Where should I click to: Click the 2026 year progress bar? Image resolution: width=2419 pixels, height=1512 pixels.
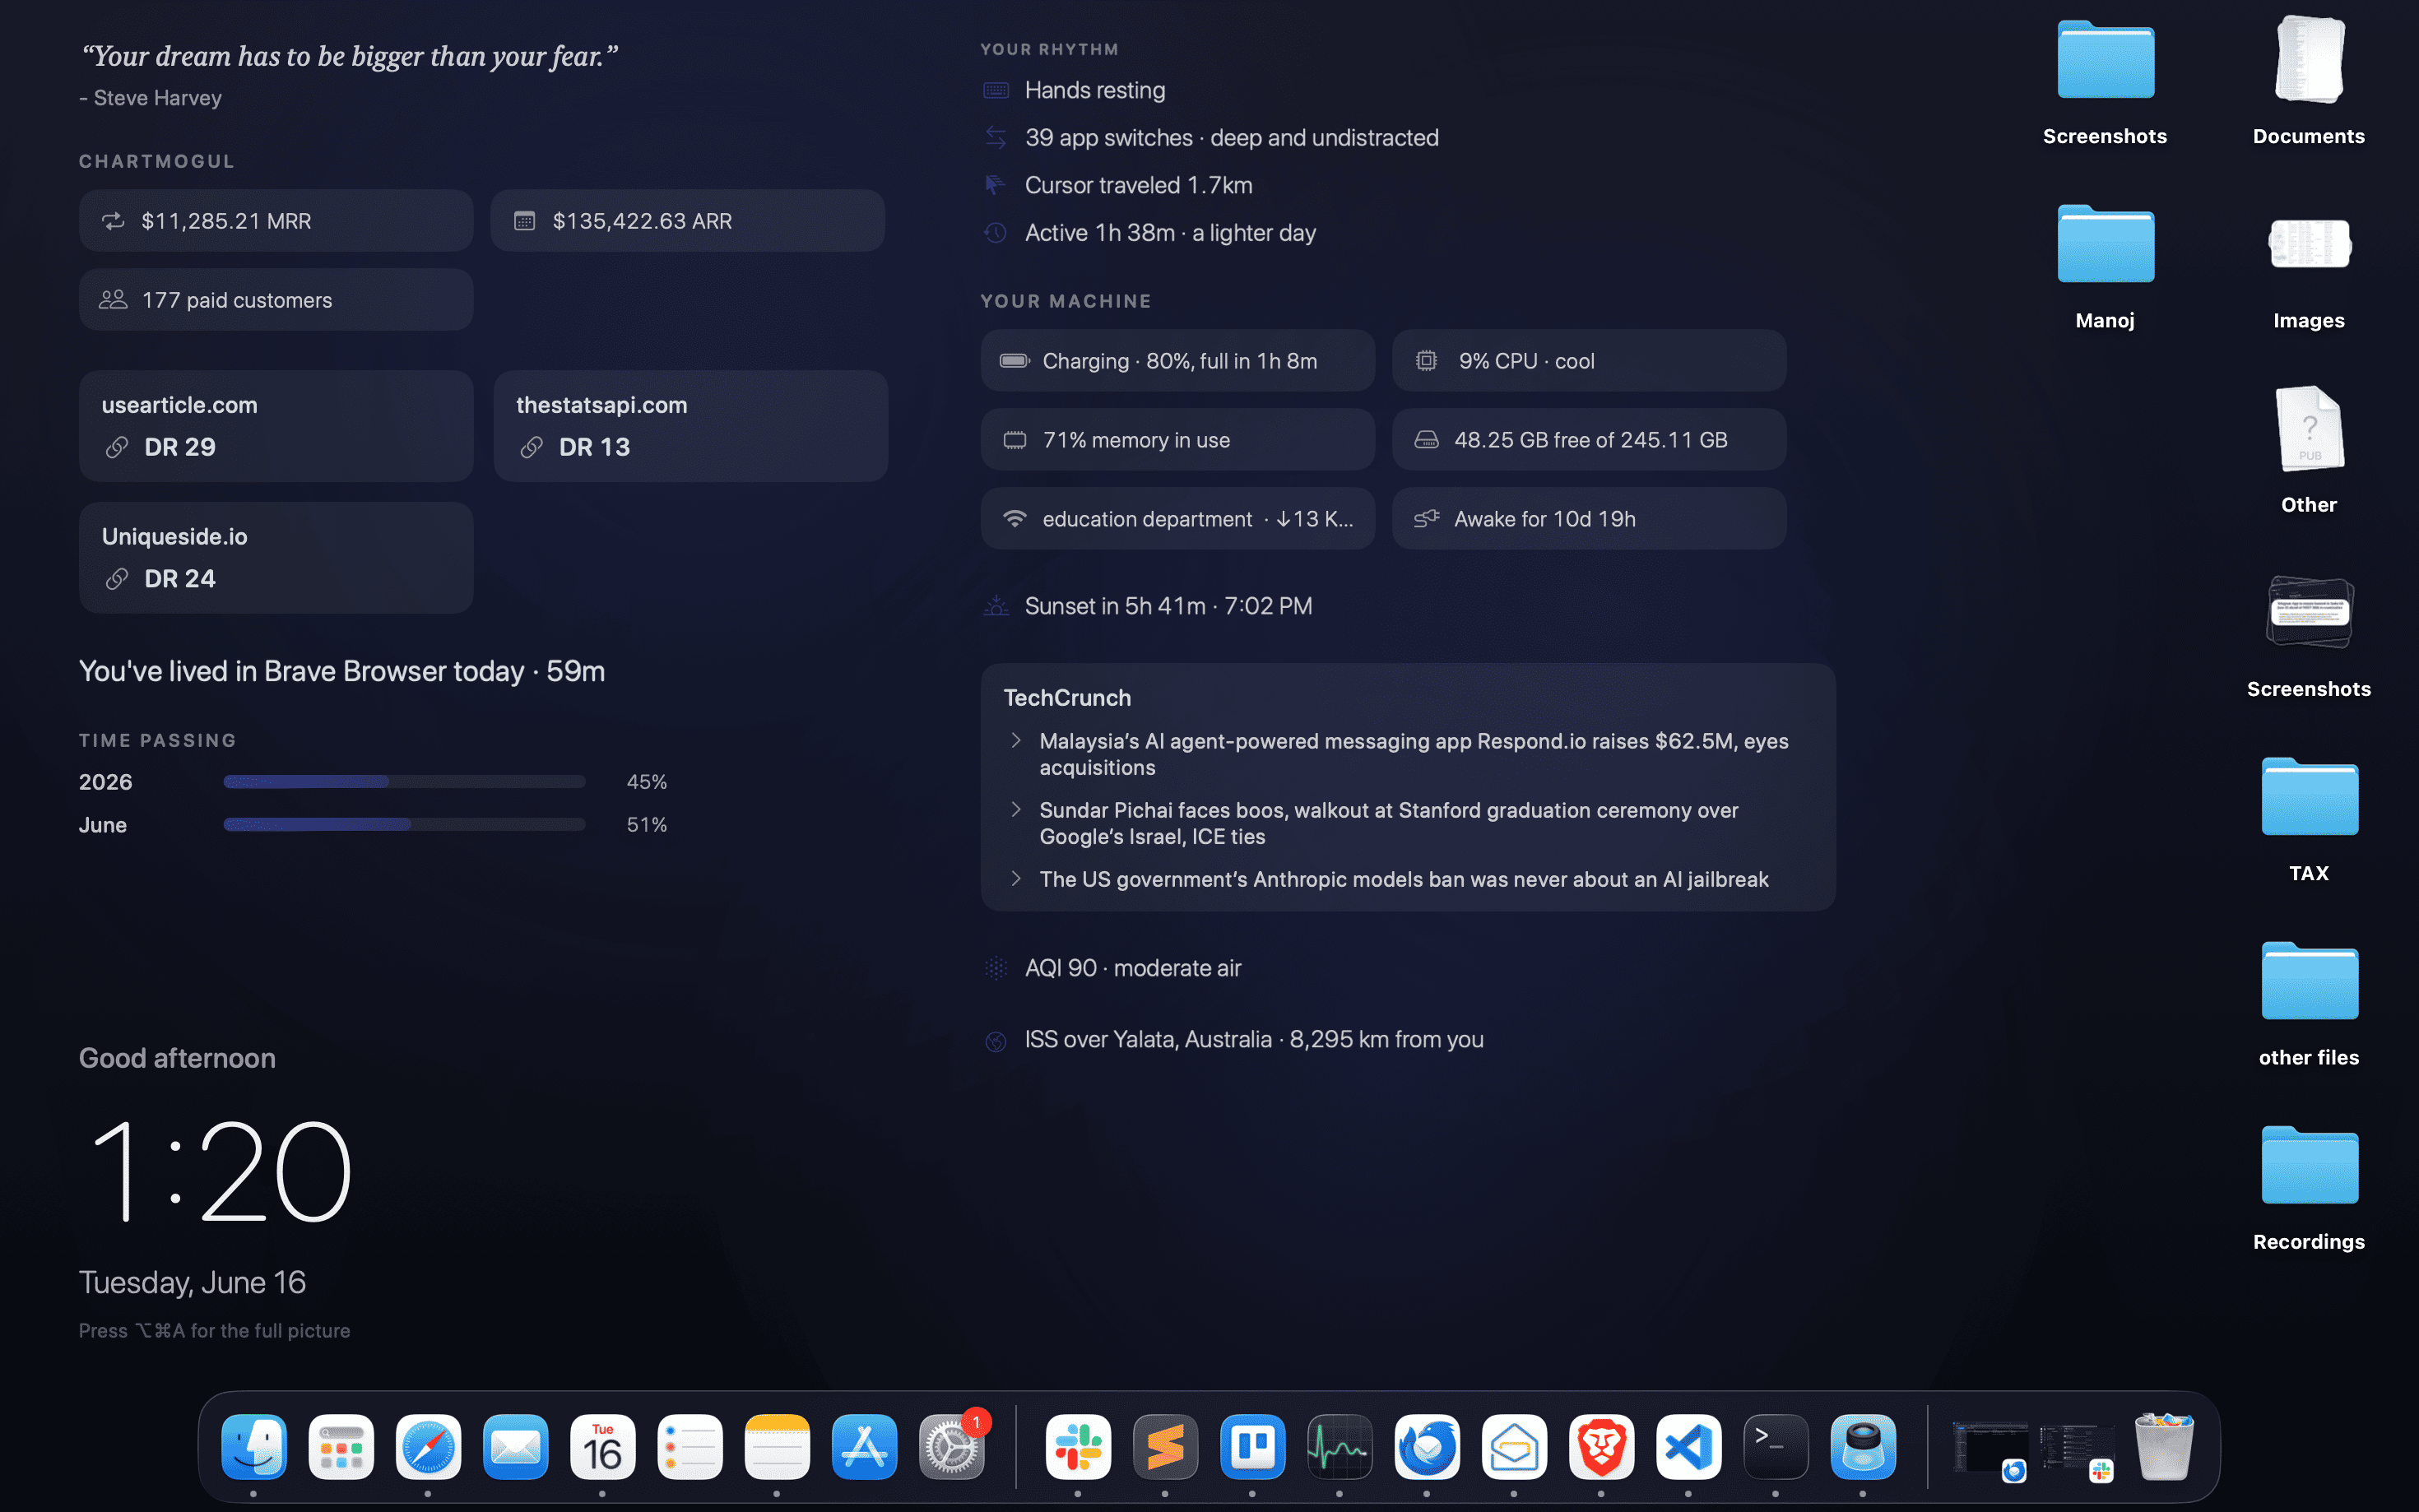click(404, 782)
